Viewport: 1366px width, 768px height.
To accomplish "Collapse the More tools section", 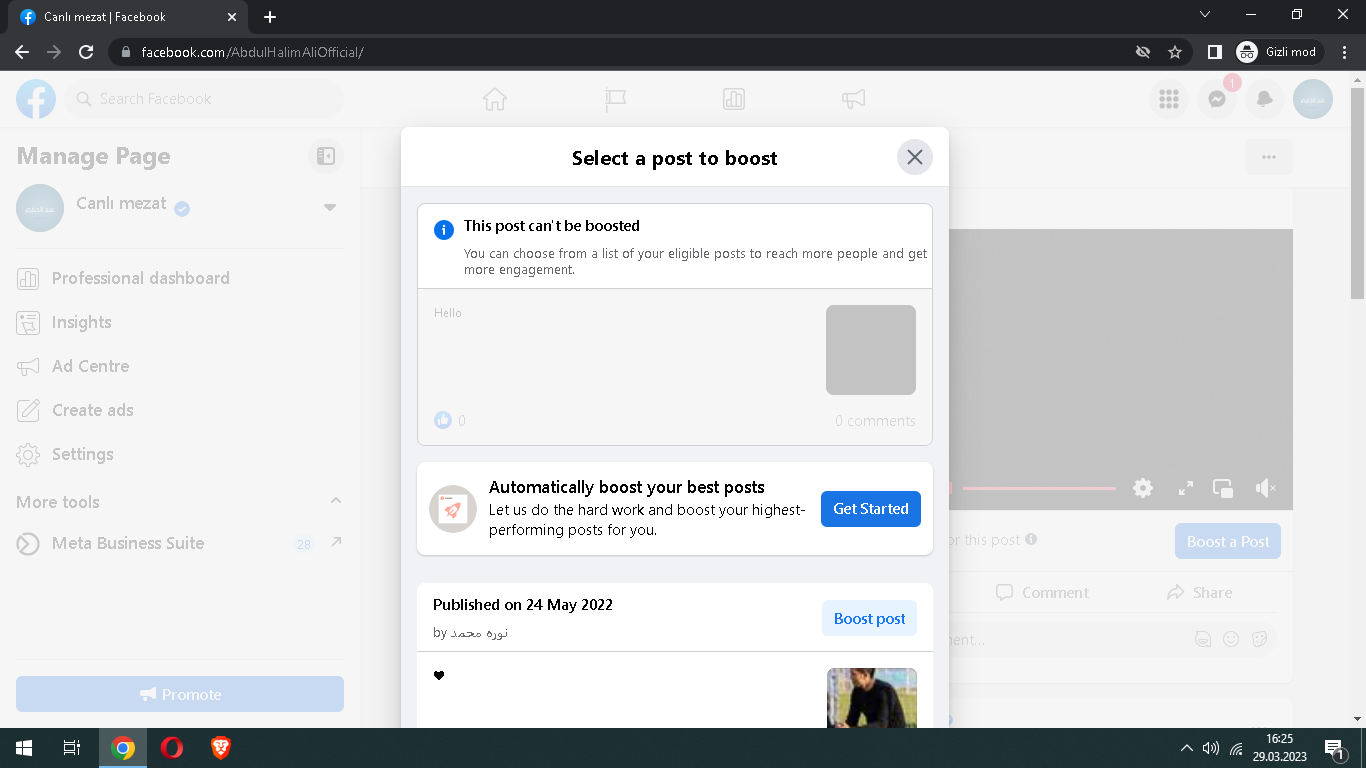I will [x=336, y=501].
